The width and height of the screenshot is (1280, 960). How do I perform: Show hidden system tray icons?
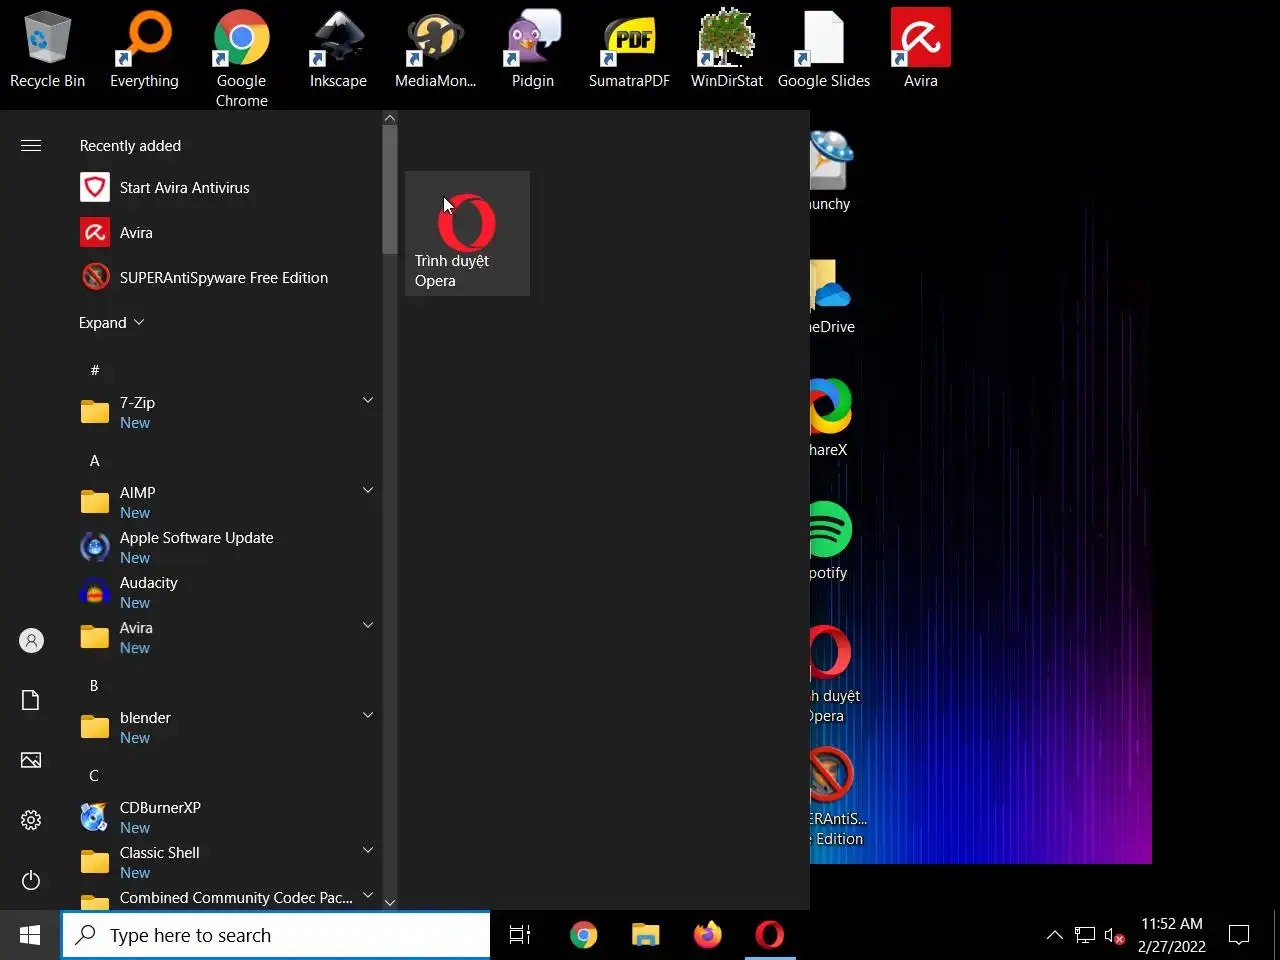pos(1055,936)
